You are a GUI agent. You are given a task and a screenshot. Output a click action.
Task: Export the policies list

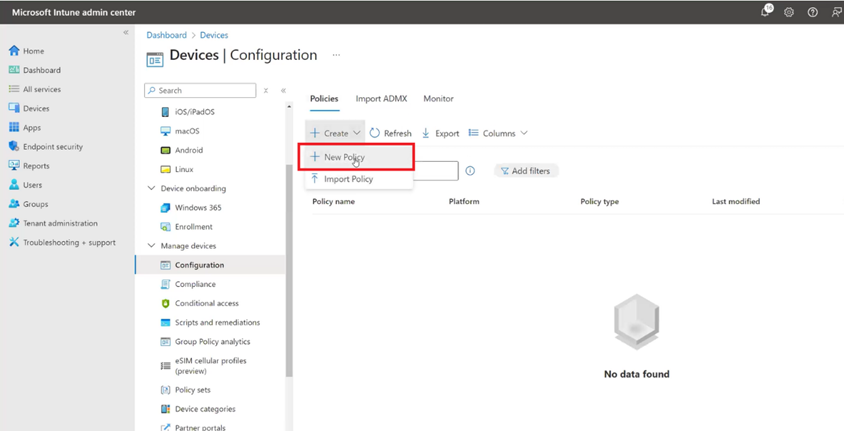pyautogui.click(x=440, y=133)
